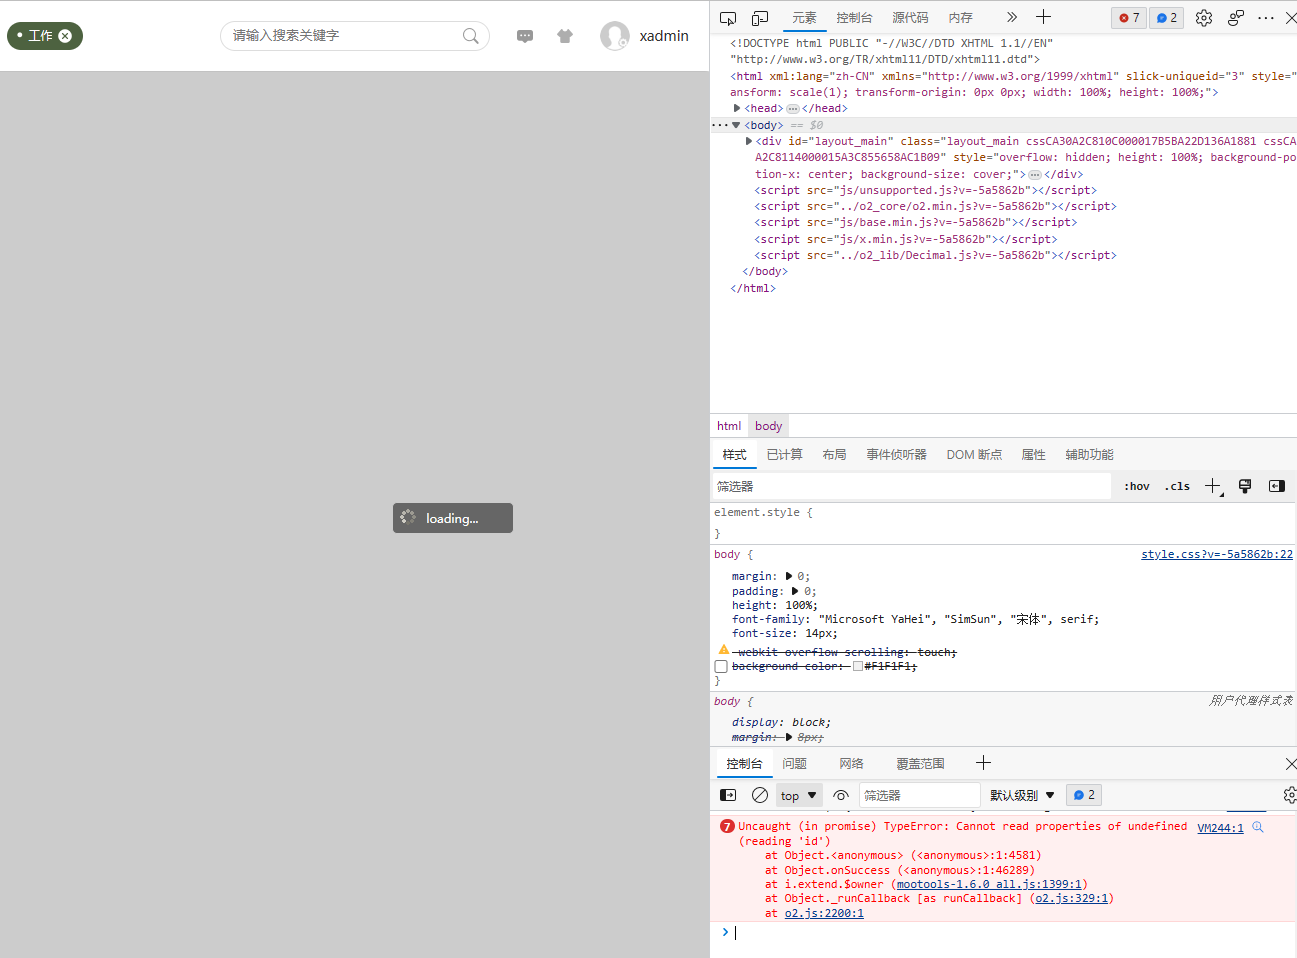The image size is (1297, 958).
Task: Open the default log levels dropdown
Action: 1022,795
